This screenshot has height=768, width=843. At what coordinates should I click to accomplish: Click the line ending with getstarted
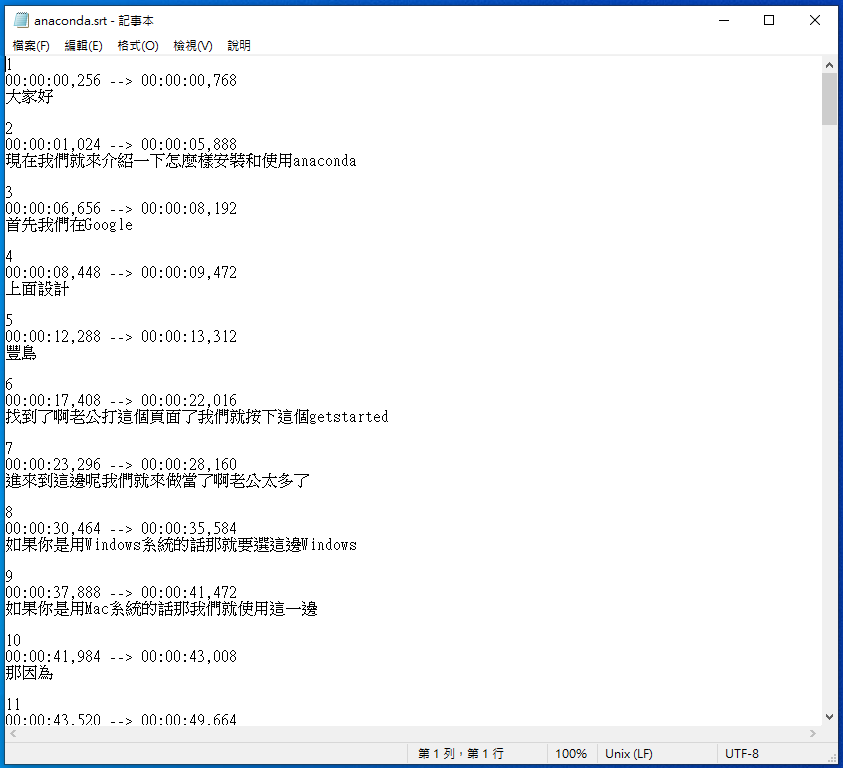[197, 417]
